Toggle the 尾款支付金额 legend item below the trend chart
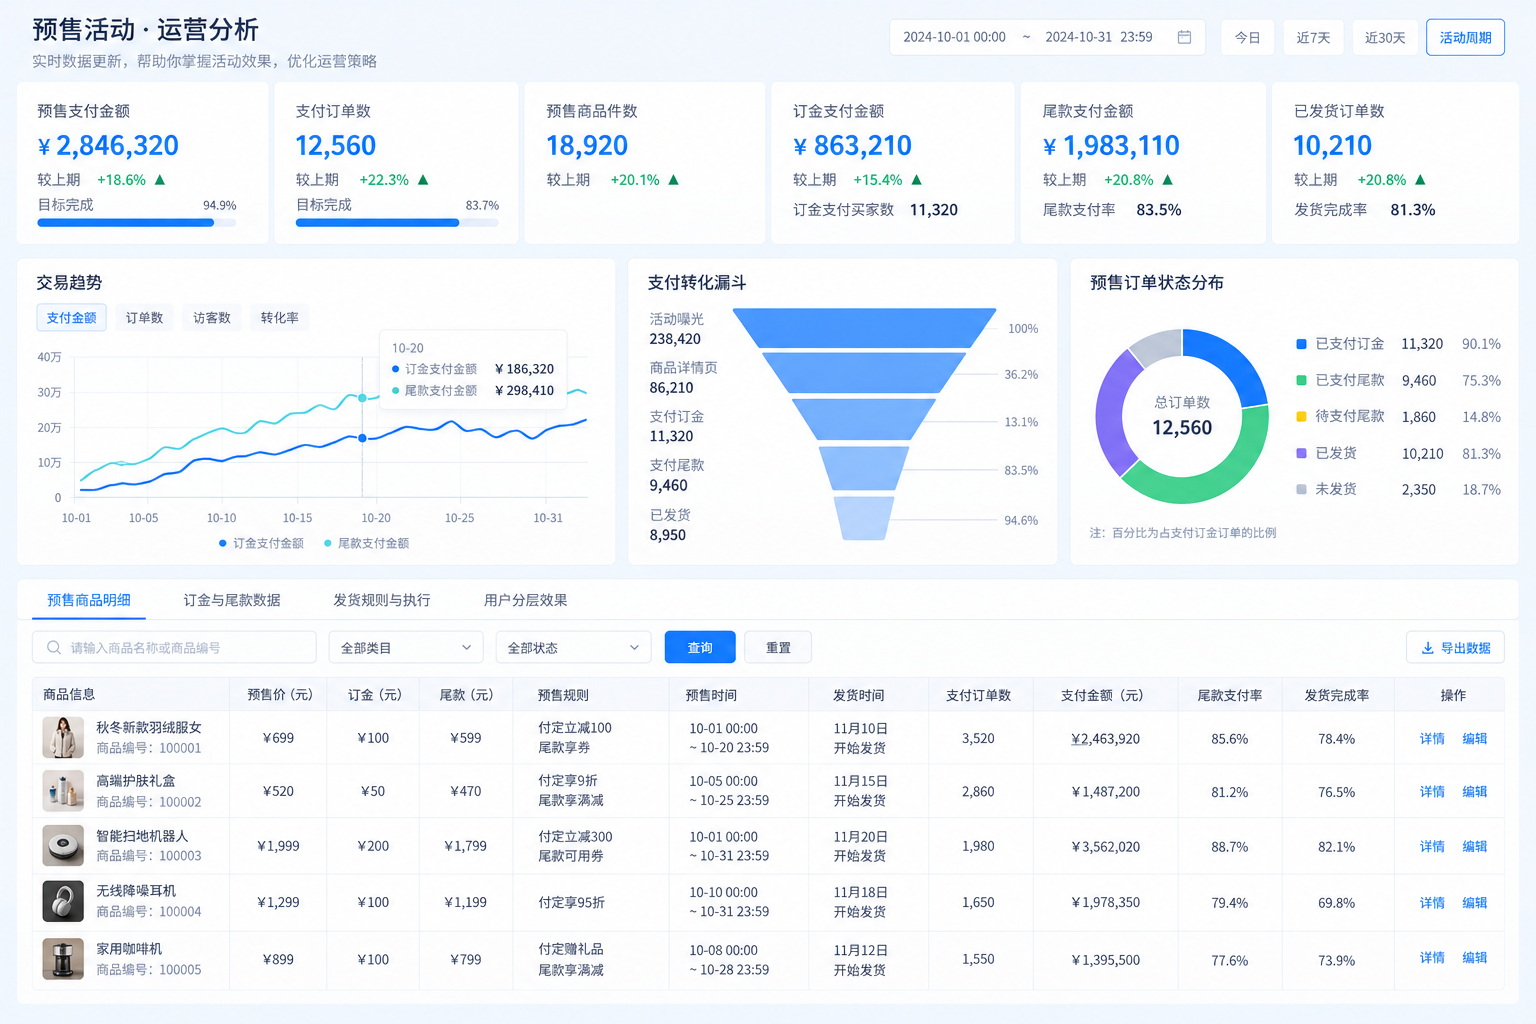Screen dimensions: 1536x1024 (x=366, y=543)
